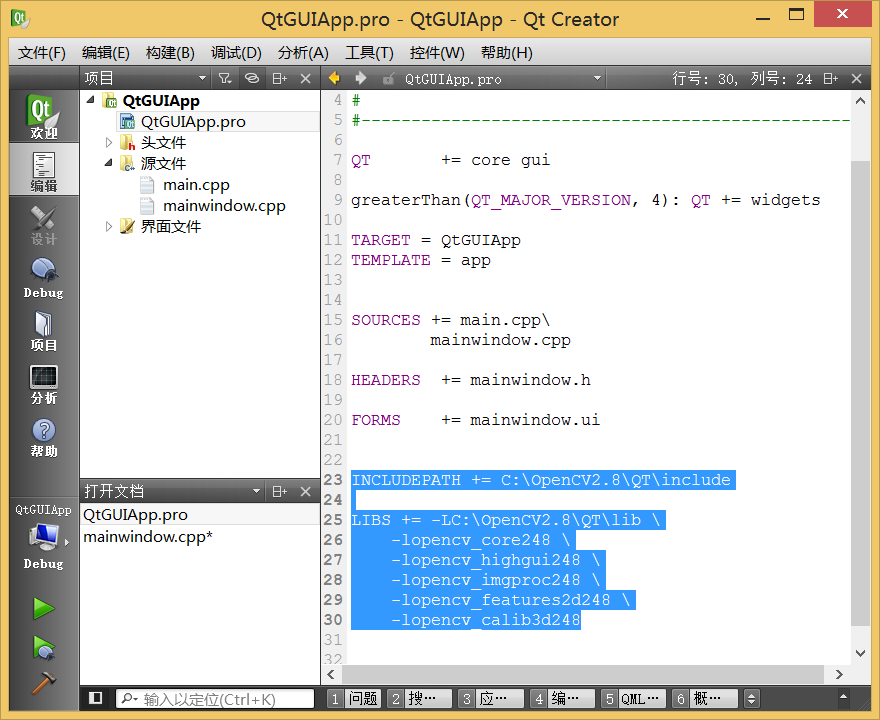The height and width of the screenshot is (720, 880).
Task: Show the 2 搜… search results pane
Action: [x=420, y=699]
